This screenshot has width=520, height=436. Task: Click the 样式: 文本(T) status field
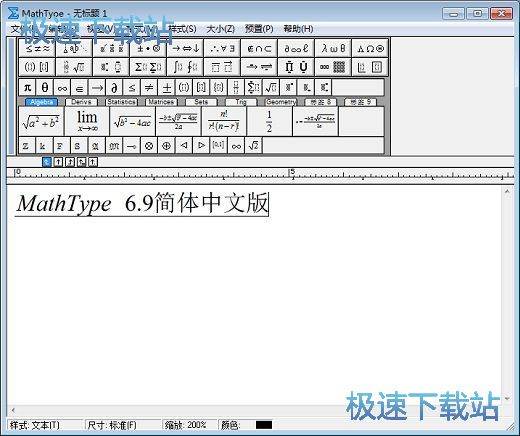click(45, 425)
